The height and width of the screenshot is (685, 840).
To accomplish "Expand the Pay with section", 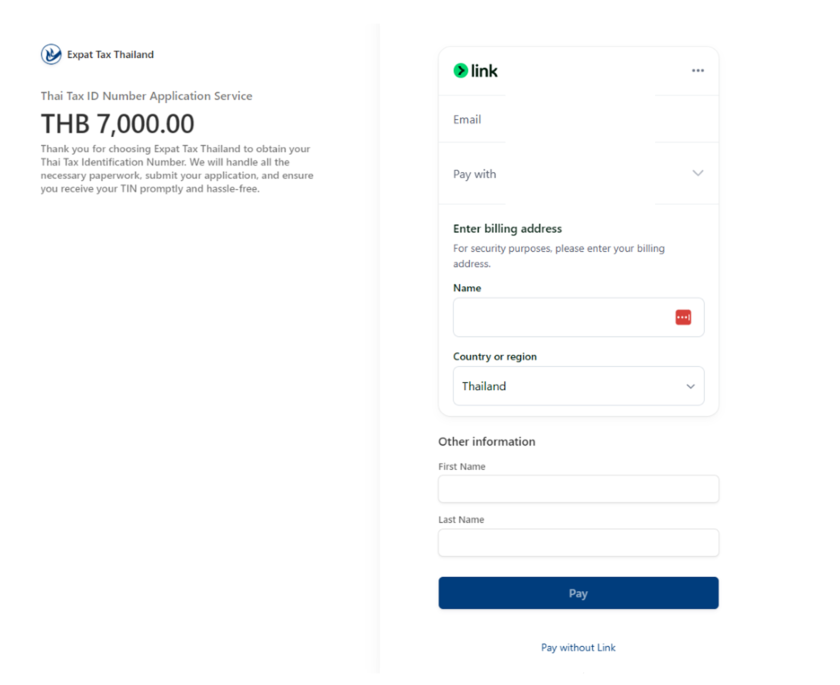I will (x=578, y=173).
